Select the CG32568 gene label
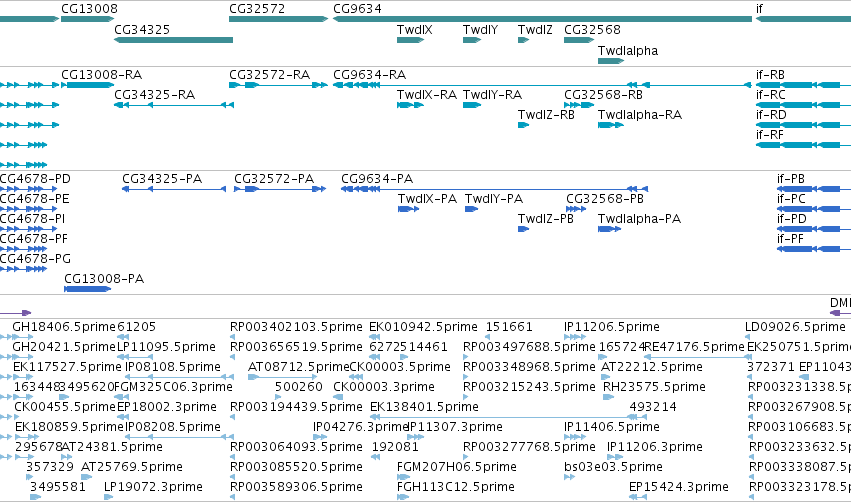Screen dimensions: 851x502 592,29
